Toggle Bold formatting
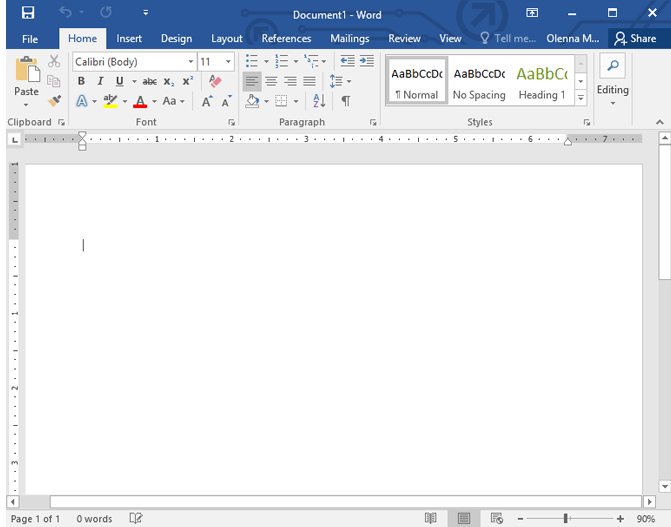Viewport: 671px width, 527px height. [x=82, y=81]
